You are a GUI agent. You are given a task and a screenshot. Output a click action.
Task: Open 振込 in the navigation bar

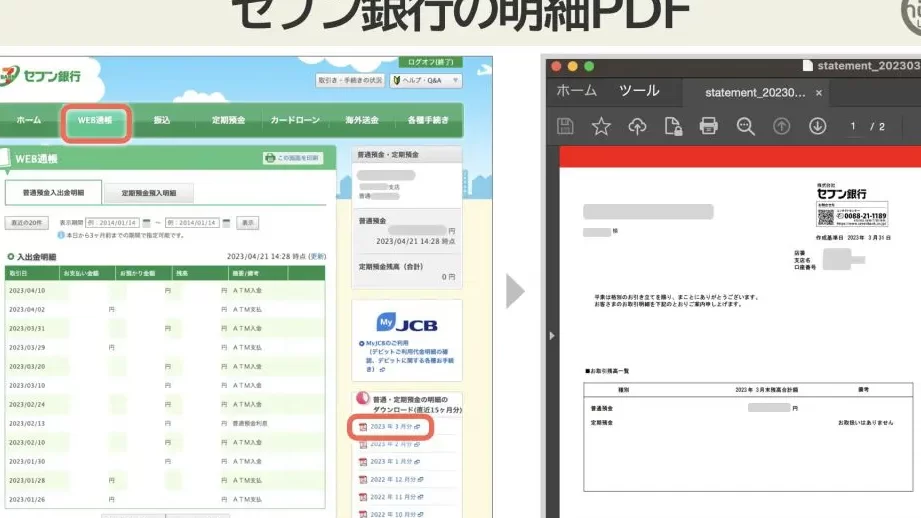162,120
